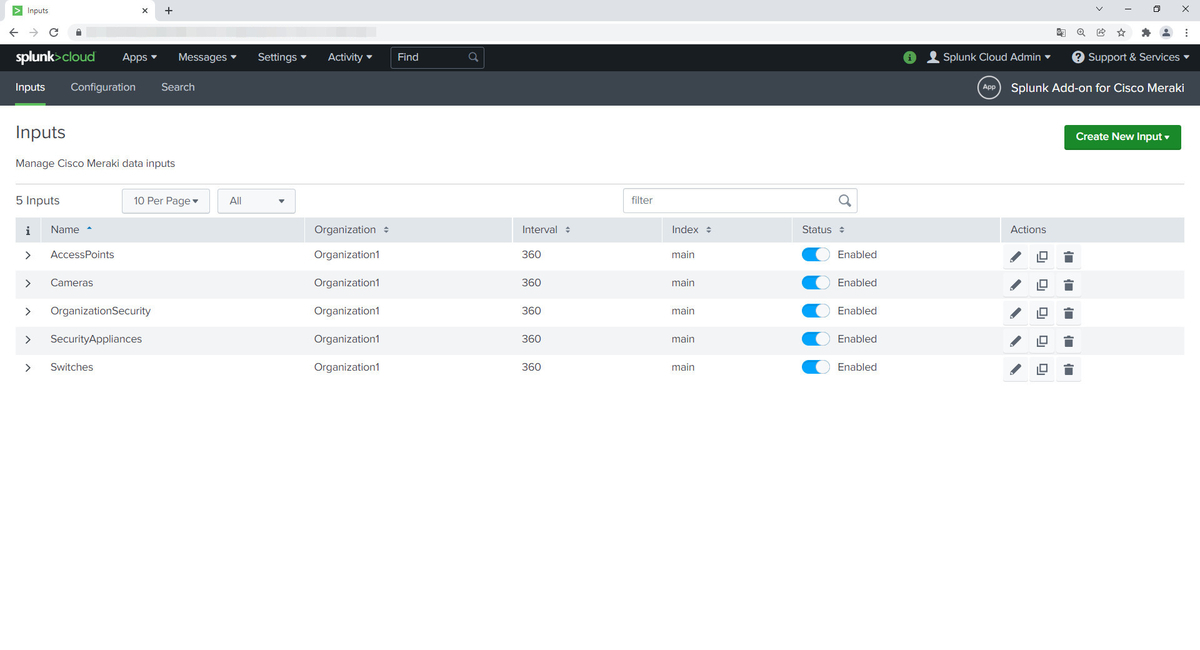The width and height of the screenshot is (1200, 650).
Task: Toggle the Switches input to disabled
Action: 815,367
